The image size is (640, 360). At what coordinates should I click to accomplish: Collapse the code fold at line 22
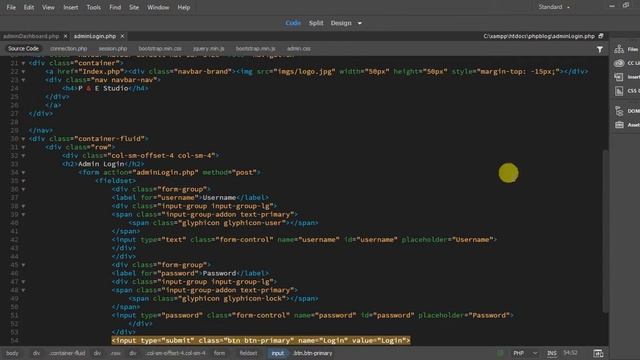tap(23, 71)
